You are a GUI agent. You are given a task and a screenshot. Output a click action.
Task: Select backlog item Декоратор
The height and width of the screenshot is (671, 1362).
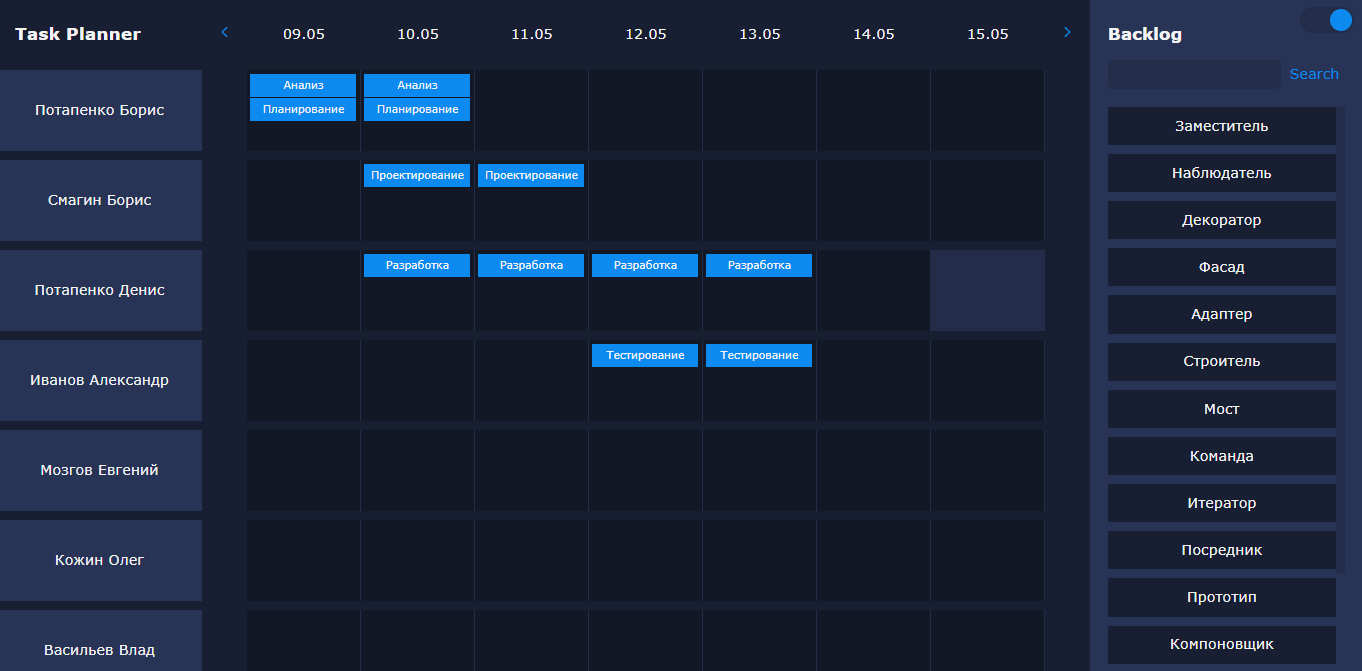[x=1222, y=220]
